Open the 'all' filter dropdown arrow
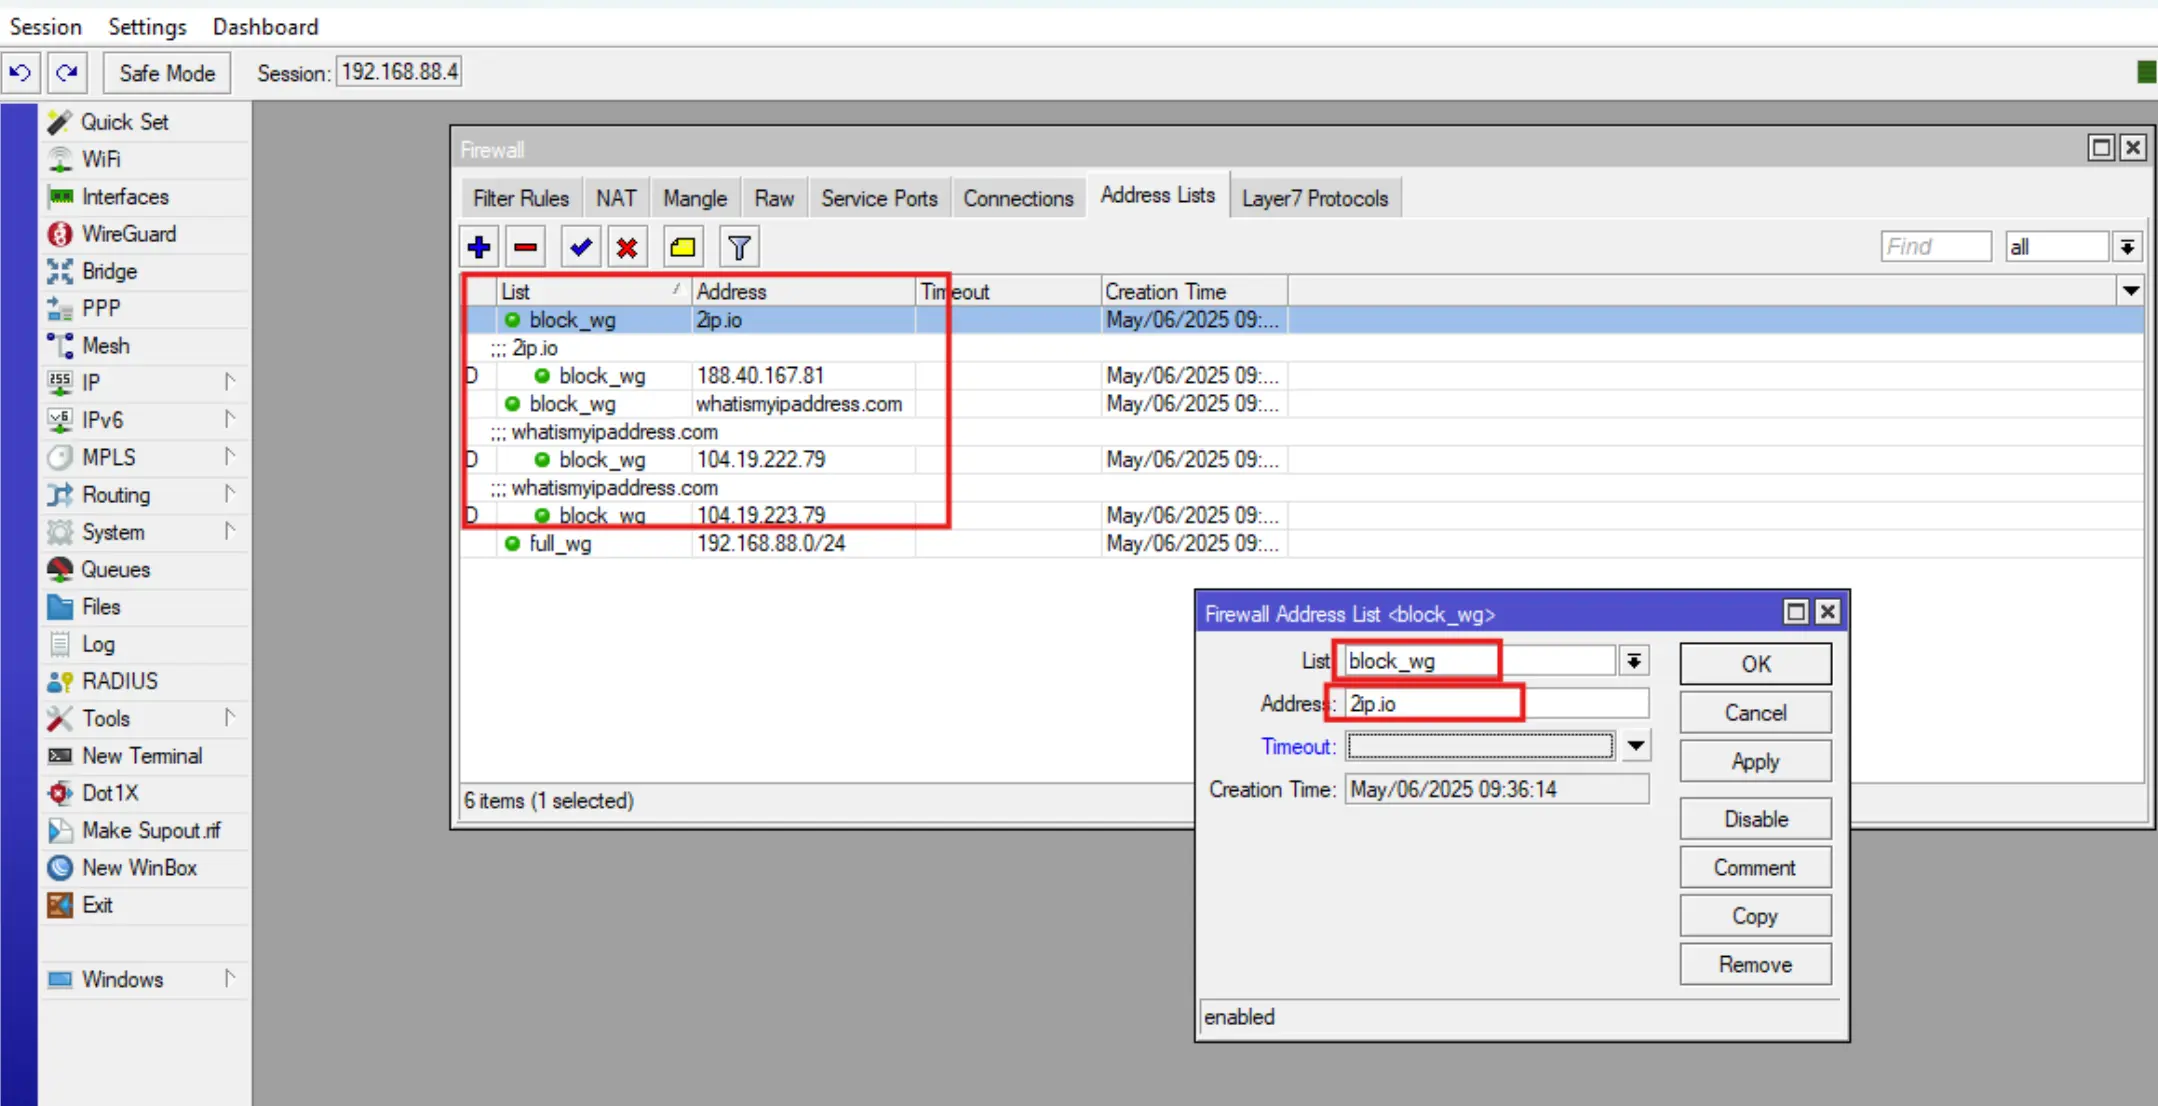 2127,247
